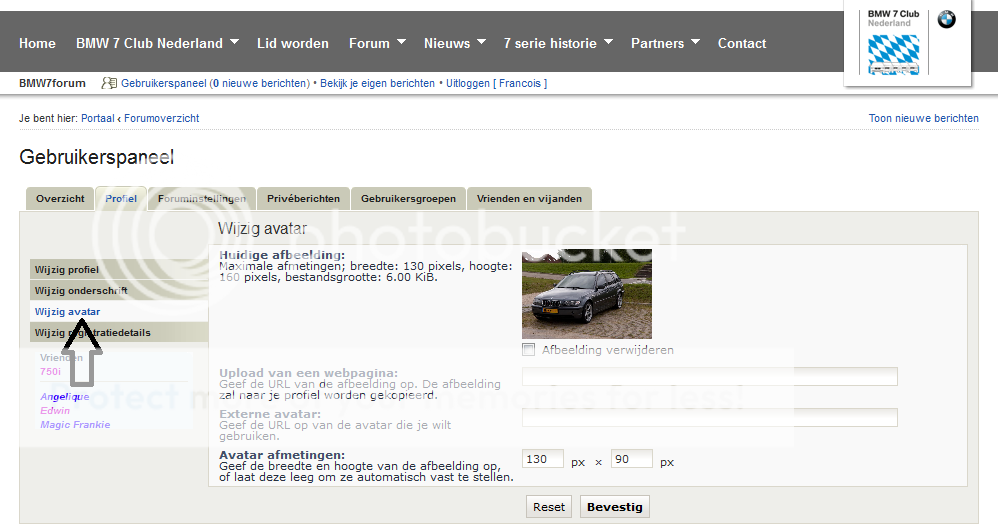Image resolution: width=998 pixels, height=529 pixels.
Task: Switch to the Gebruikersgroepen tab
Action: (408, 199)
